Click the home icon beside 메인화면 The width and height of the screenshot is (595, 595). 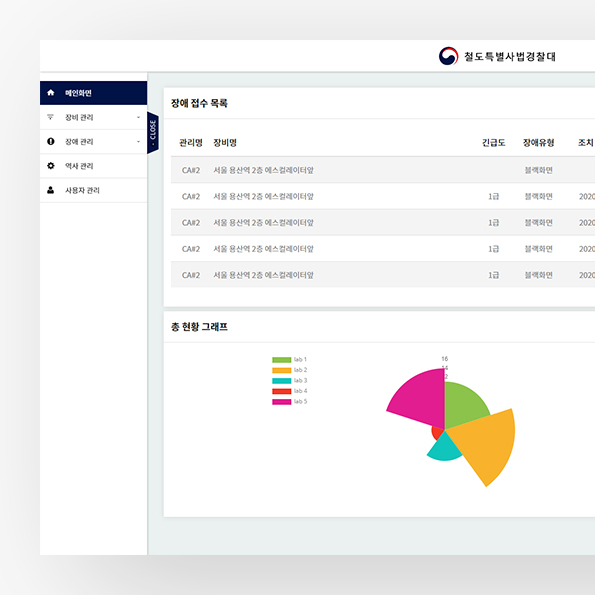click(x=50, y=93)
